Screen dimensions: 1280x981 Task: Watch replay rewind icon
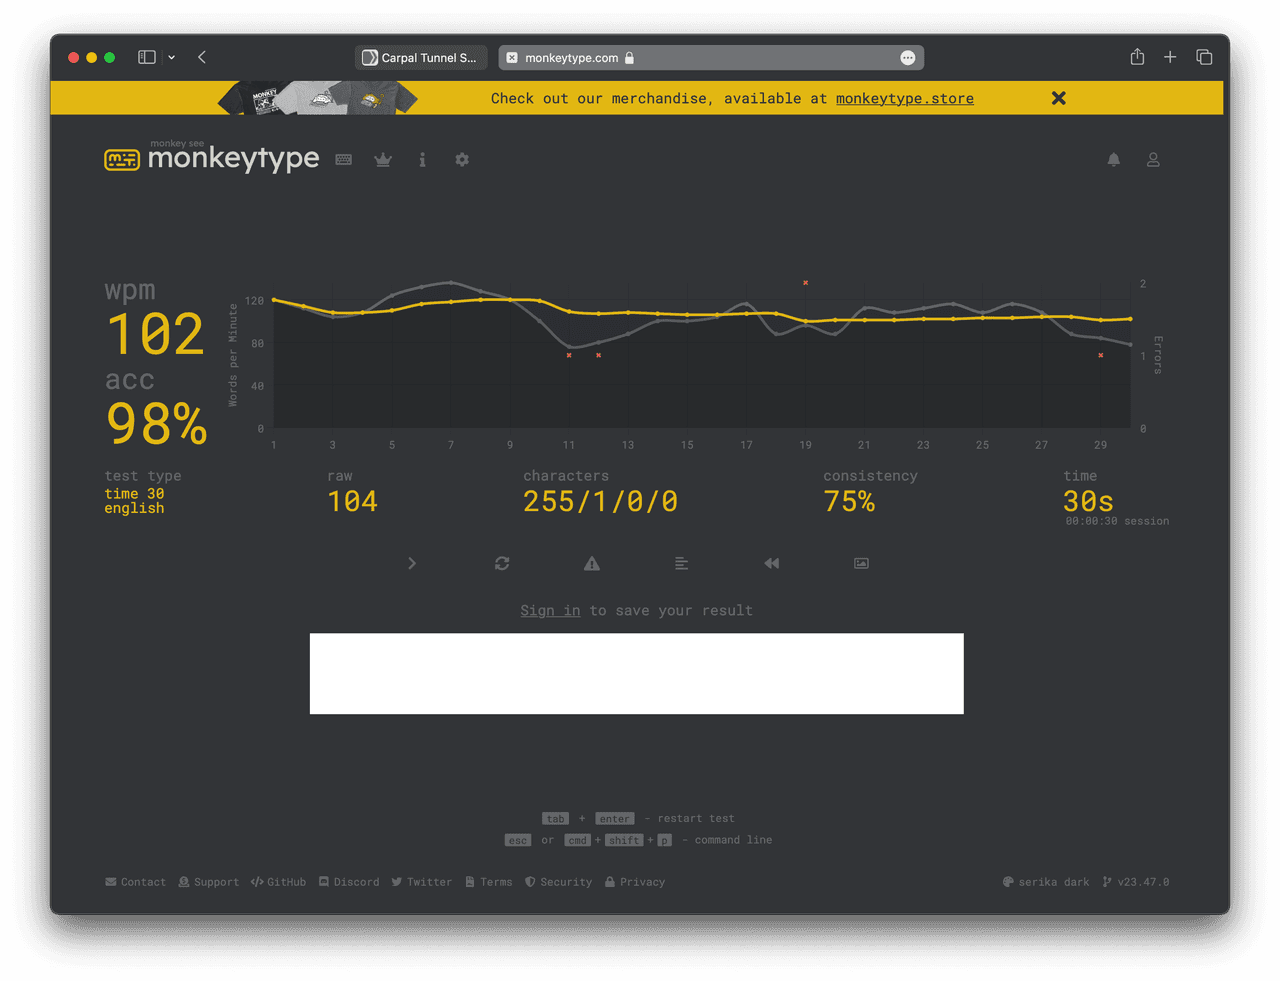click(x=772, y=564)
